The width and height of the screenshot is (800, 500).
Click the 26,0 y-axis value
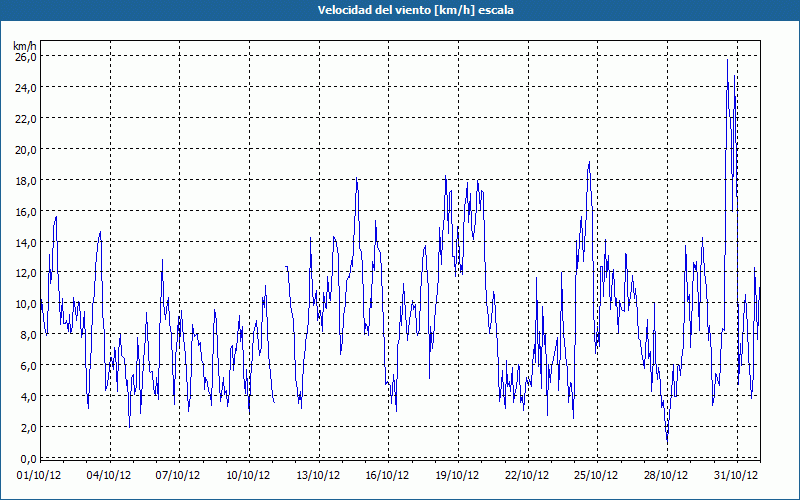tap(26, 57)
